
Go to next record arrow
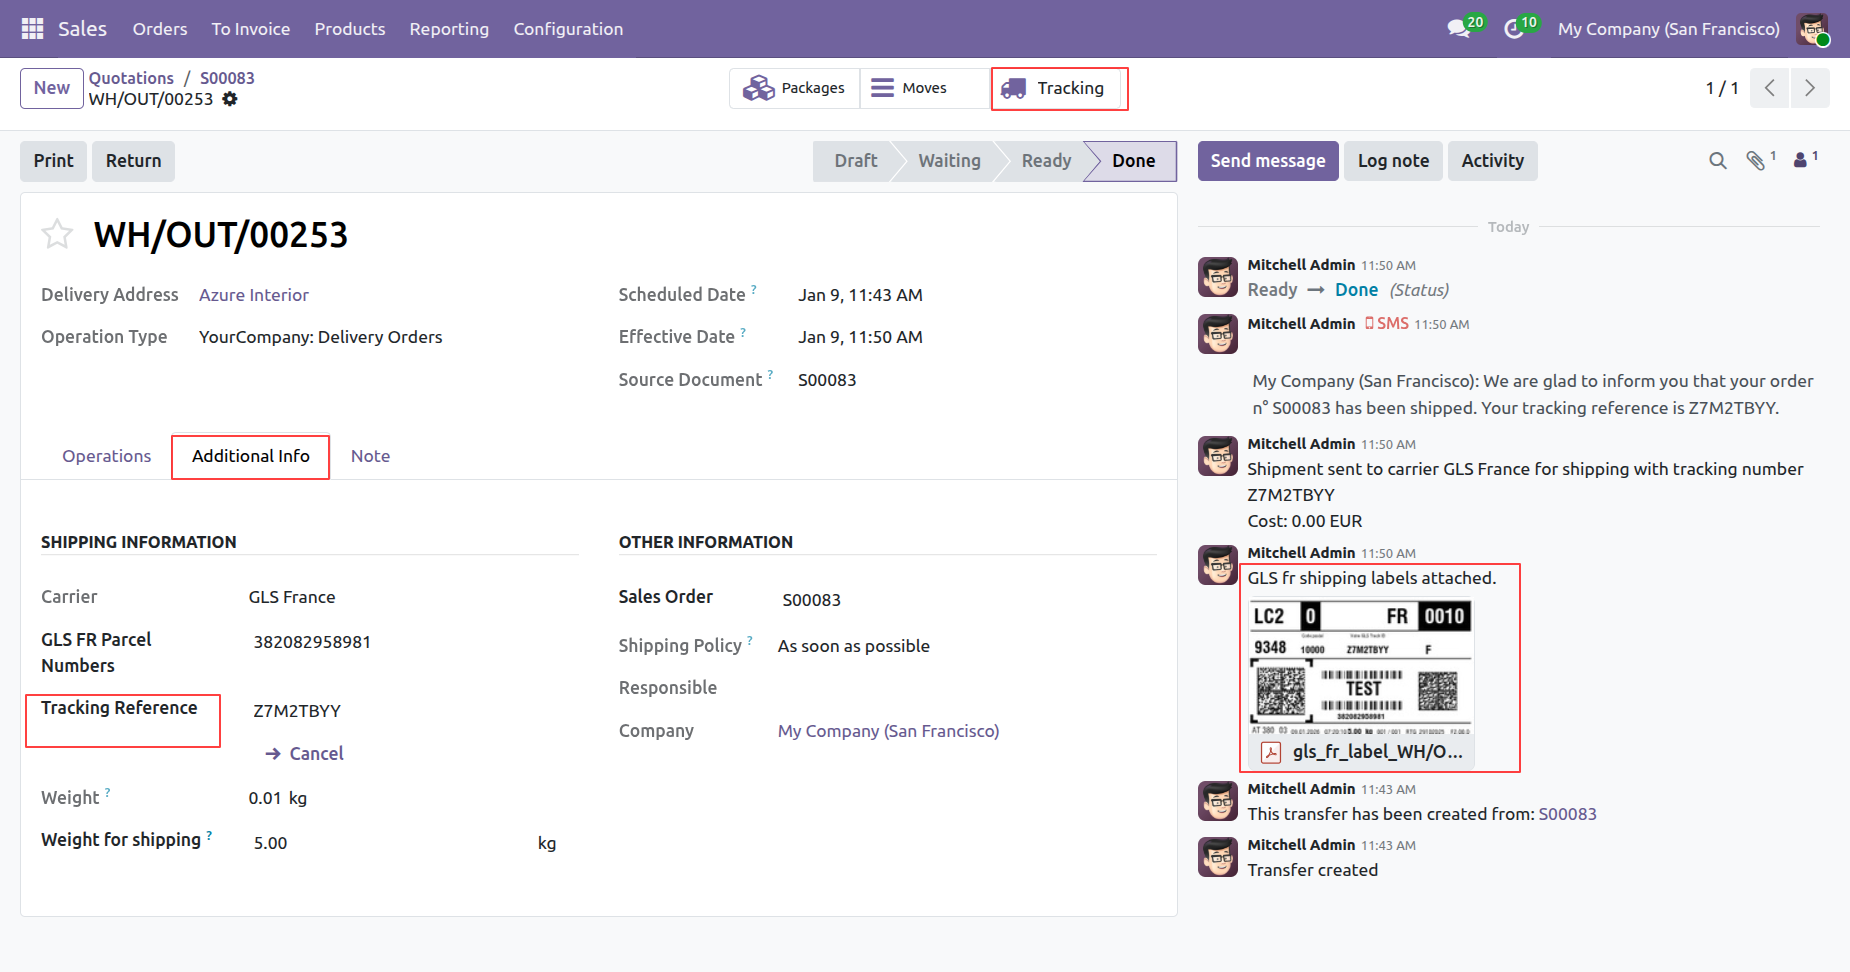coord(1809,88)
